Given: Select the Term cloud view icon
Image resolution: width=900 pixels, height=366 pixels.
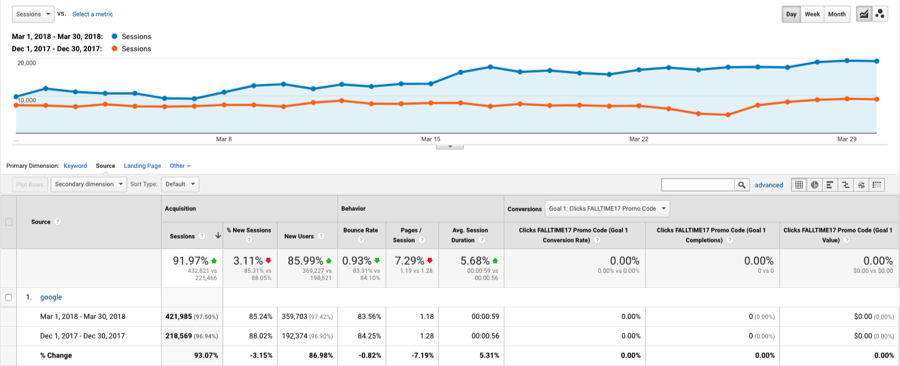Looking at the screenshot, I should click(860, 185).
